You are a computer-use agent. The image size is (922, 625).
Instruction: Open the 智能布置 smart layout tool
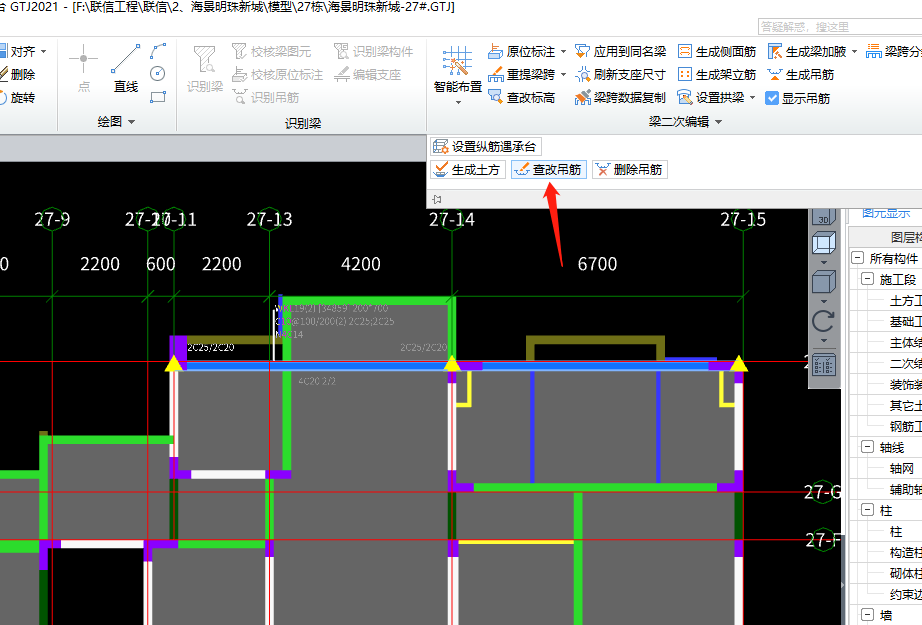457,69
